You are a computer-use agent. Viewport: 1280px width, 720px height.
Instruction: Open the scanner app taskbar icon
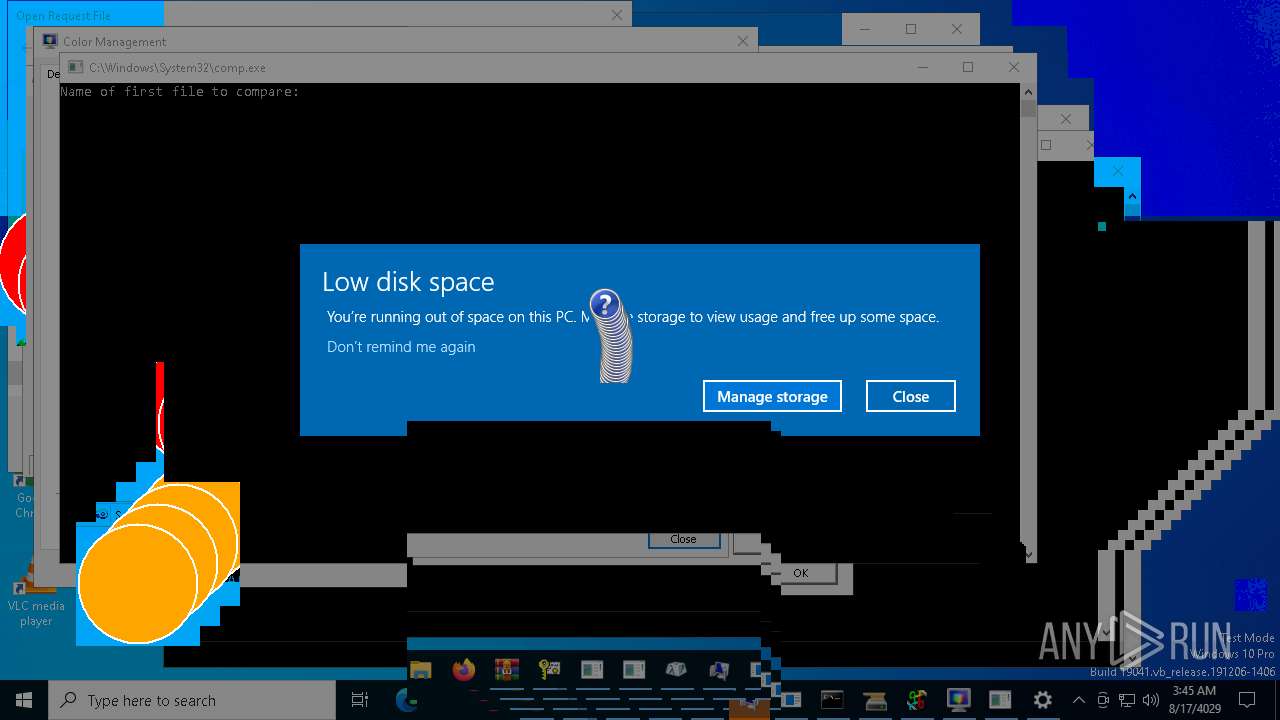coord(874,700)
